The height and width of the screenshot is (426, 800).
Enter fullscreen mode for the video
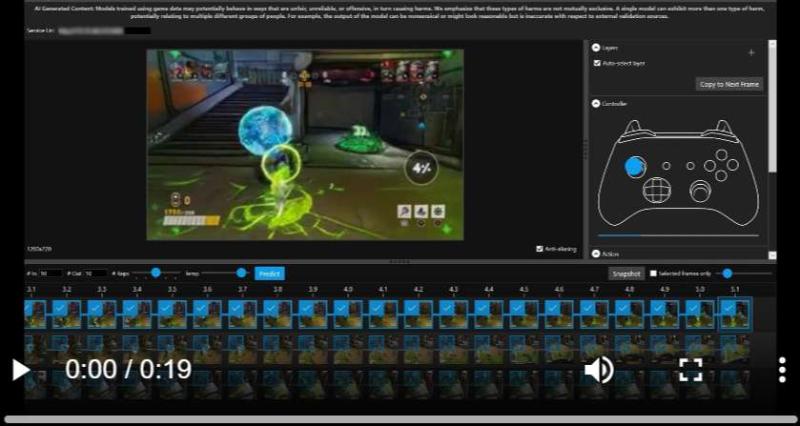[x=690, y=369]
